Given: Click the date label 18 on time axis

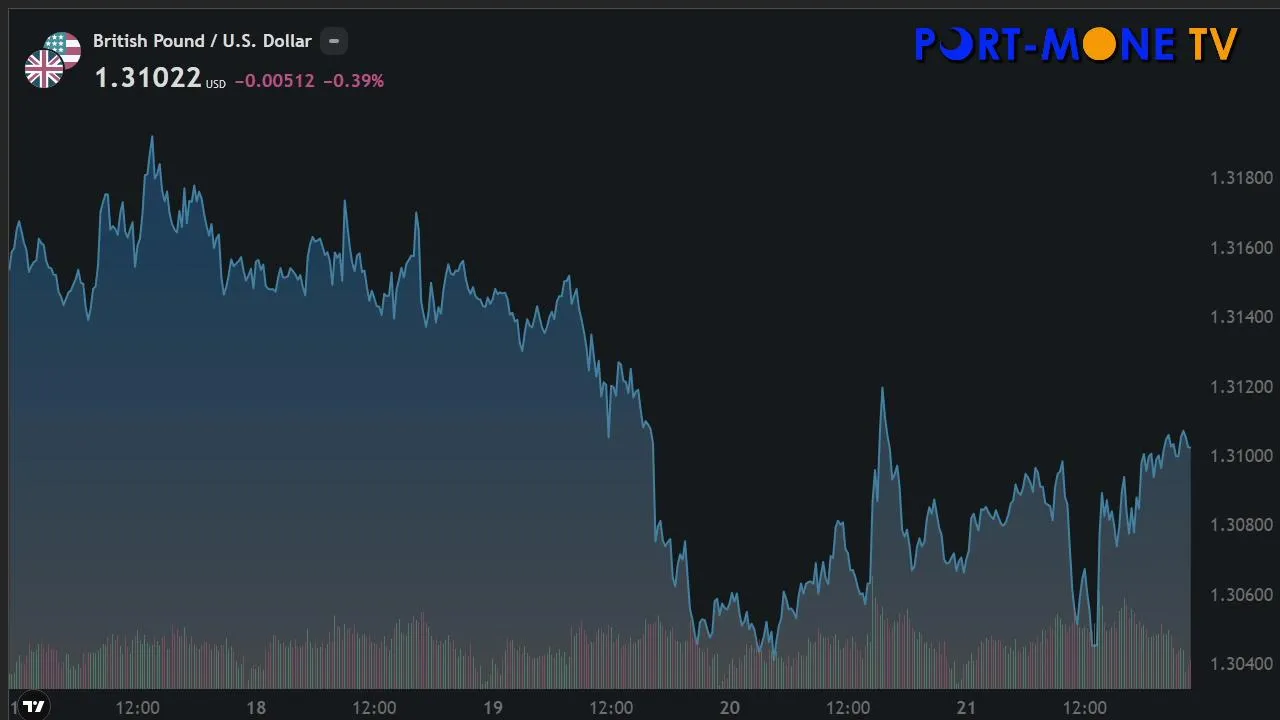Looking at the screenshot, I should 256,708.
